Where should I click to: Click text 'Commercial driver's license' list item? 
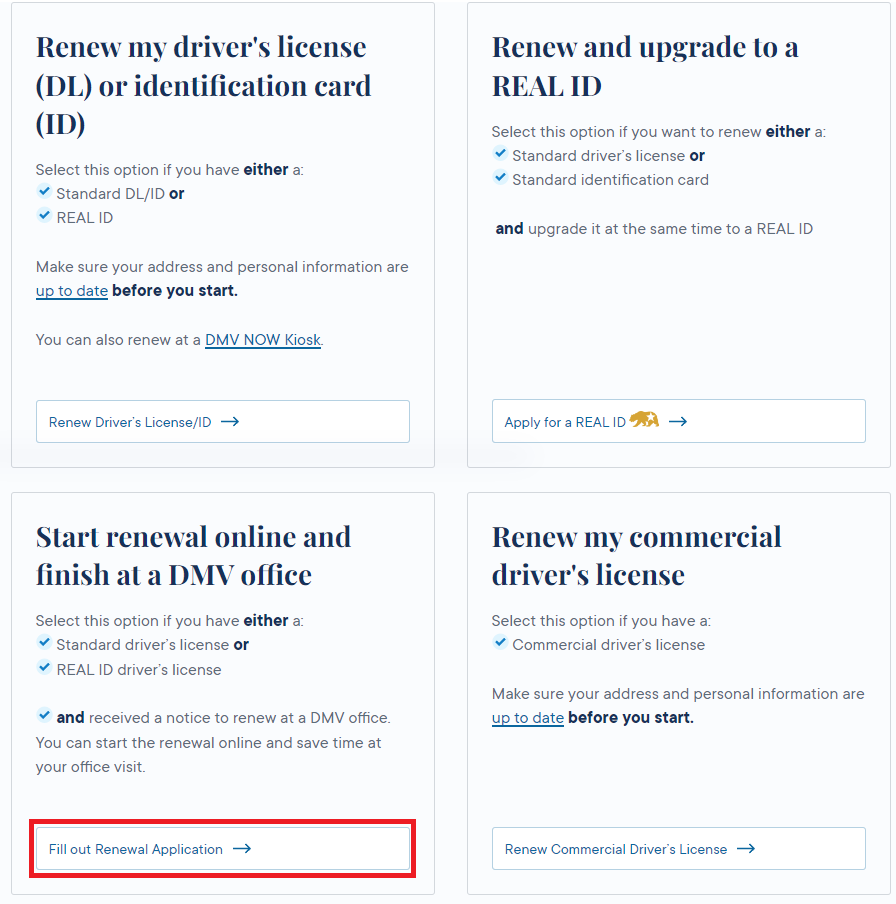pos(608,645)
